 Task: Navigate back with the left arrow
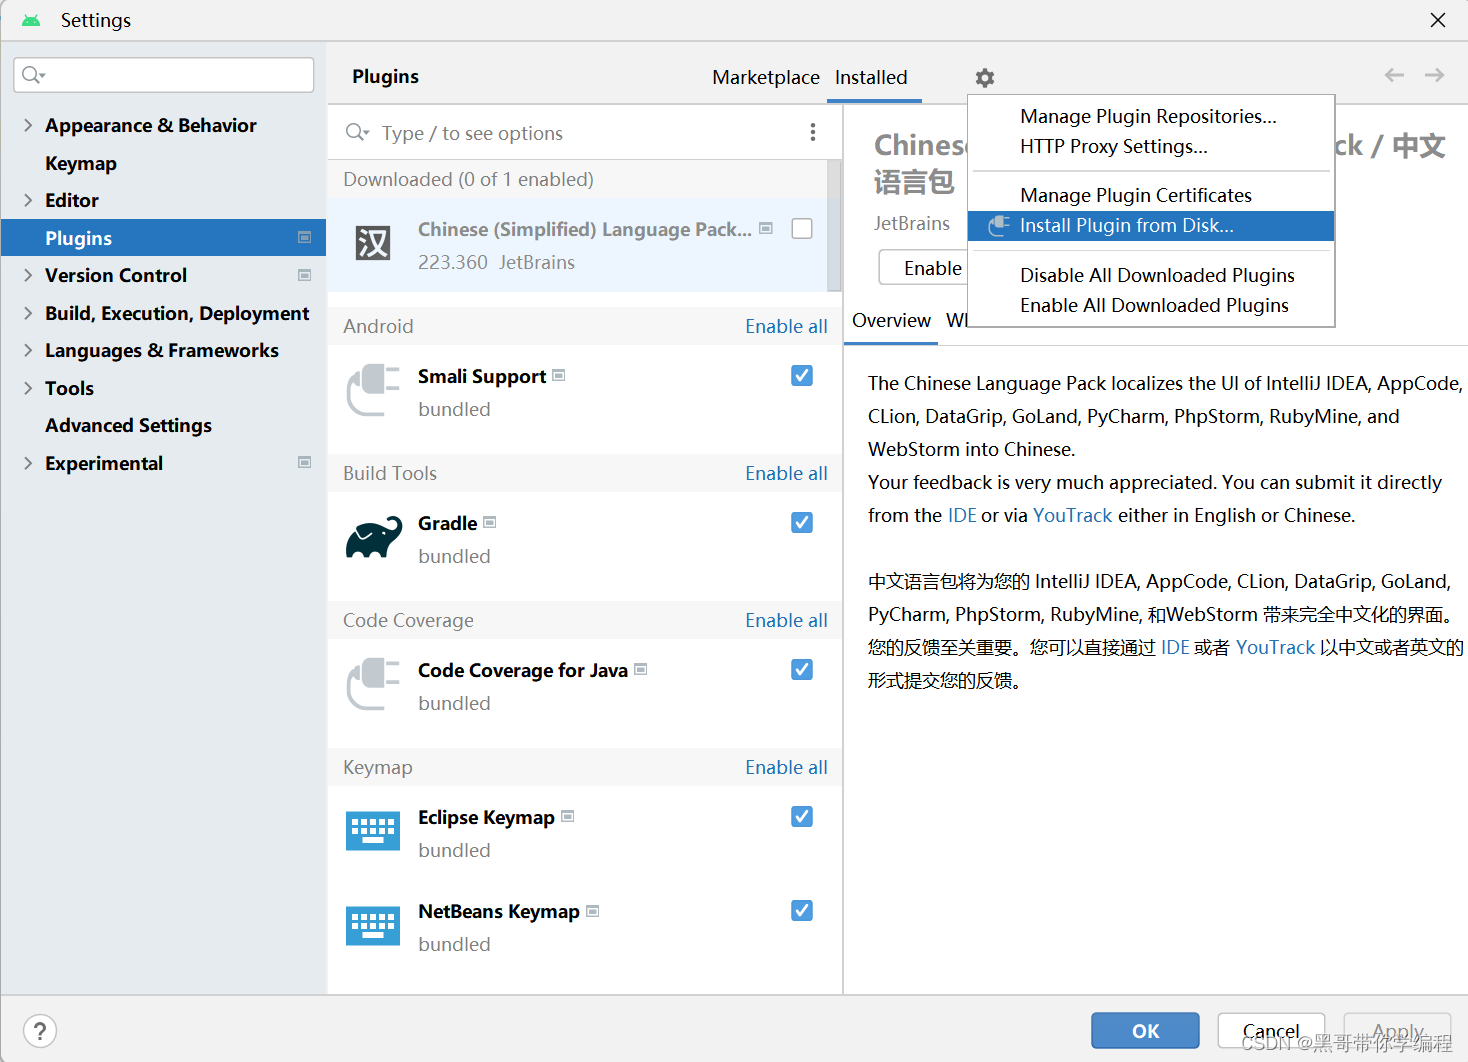coord(1394,75)
